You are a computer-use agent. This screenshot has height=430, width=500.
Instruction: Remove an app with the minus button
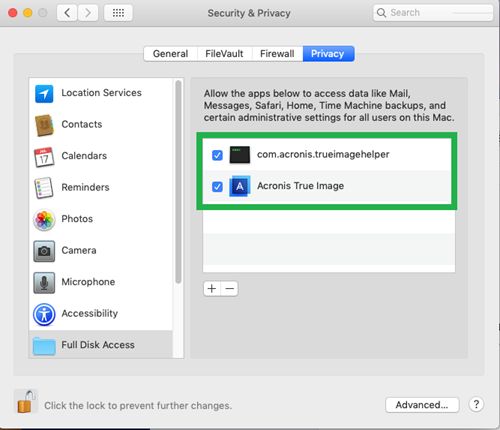230,288
